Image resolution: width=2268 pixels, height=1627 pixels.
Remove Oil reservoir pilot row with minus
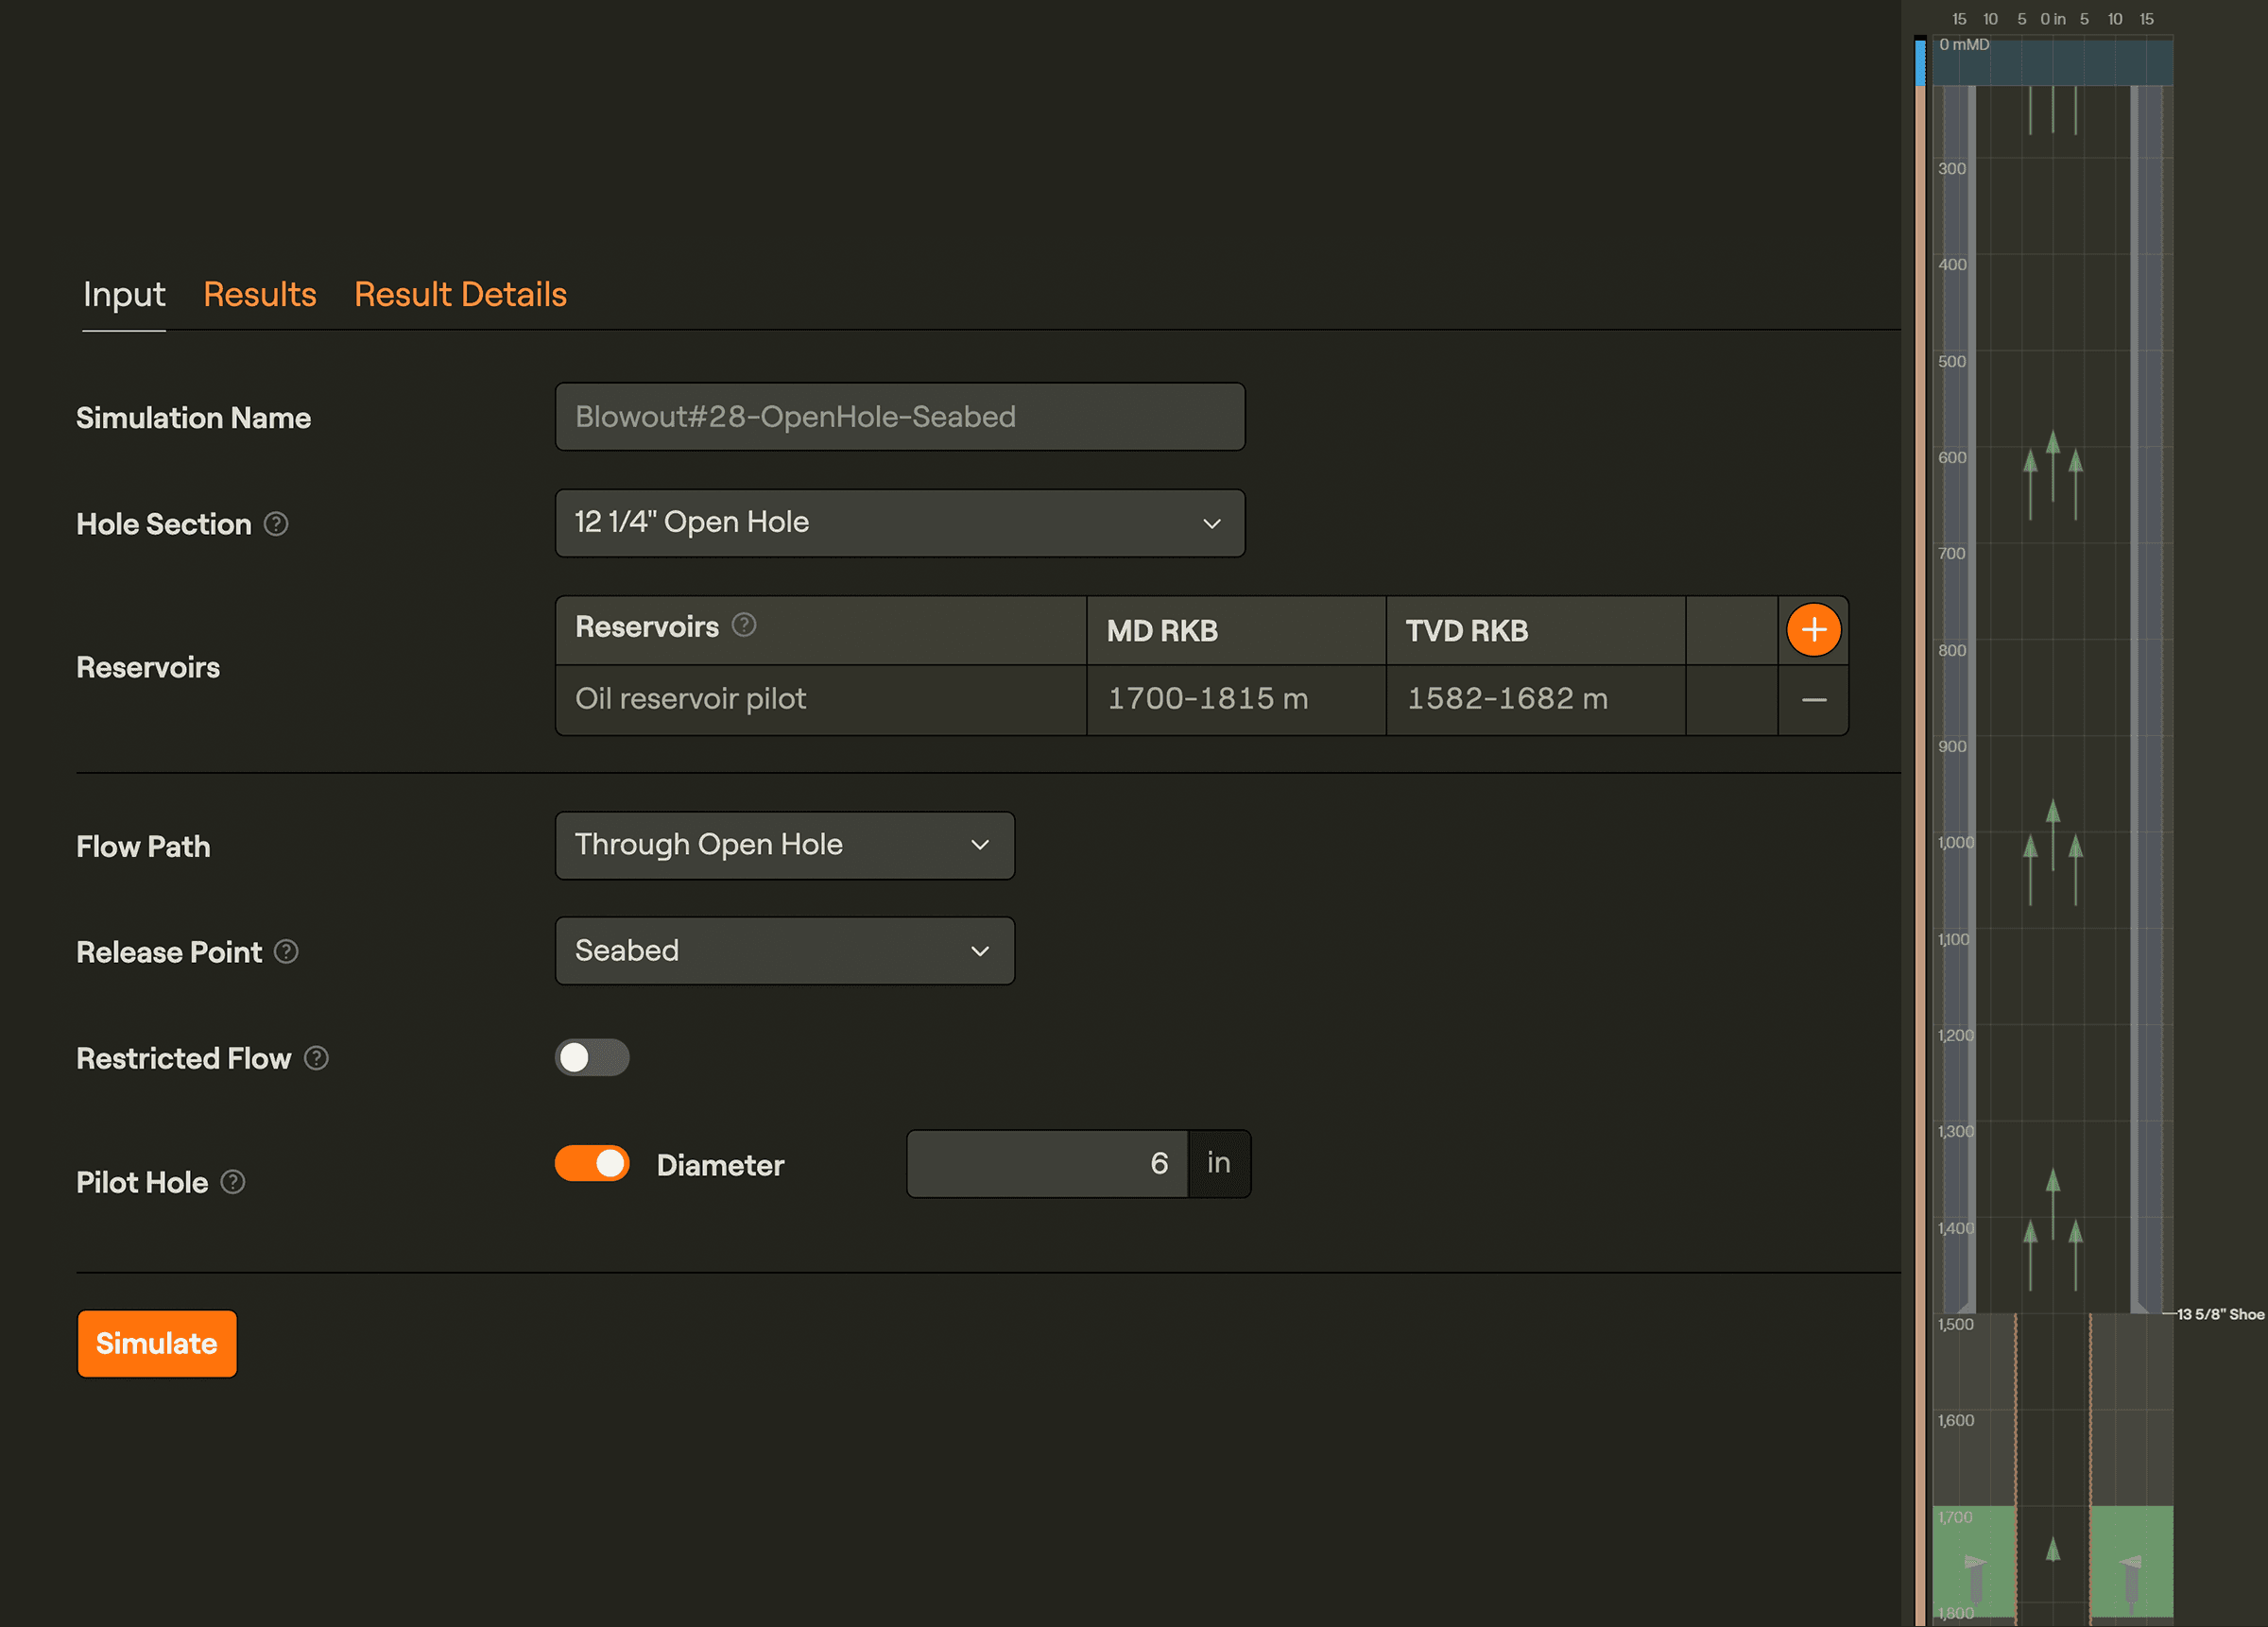coord(1813,700)
